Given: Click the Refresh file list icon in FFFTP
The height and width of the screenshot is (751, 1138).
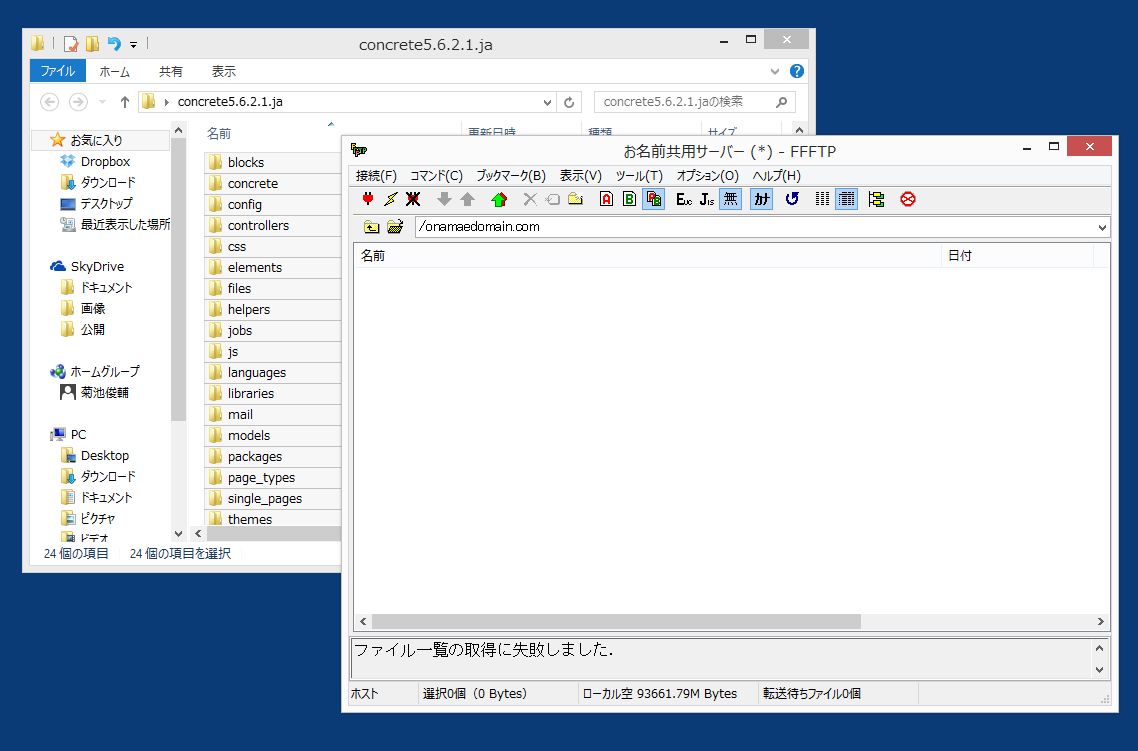Looking at the screenshot, I should (x=792, y=199).
